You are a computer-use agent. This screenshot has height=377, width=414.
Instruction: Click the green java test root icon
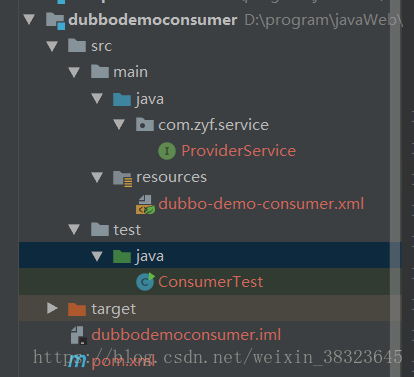[x=122, y=256]
